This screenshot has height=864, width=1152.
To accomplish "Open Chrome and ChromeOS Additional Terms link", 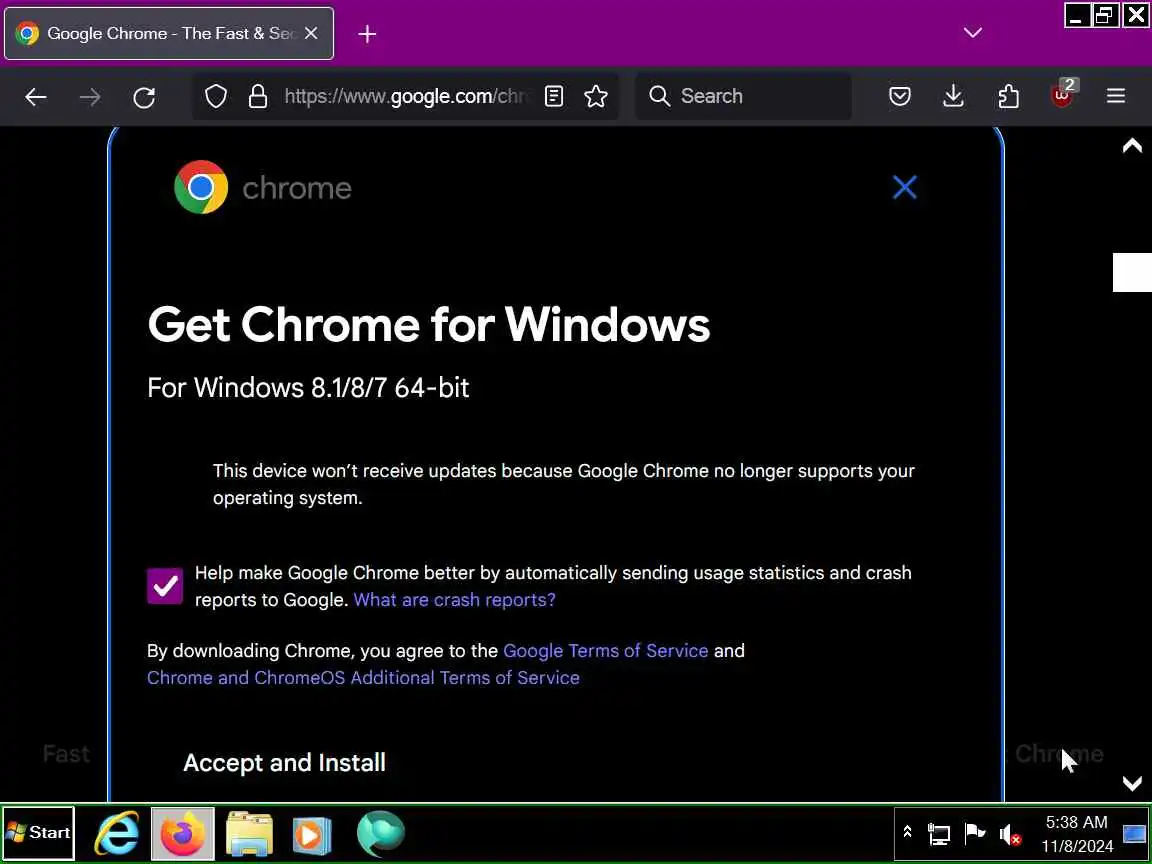I will [363, 677].
